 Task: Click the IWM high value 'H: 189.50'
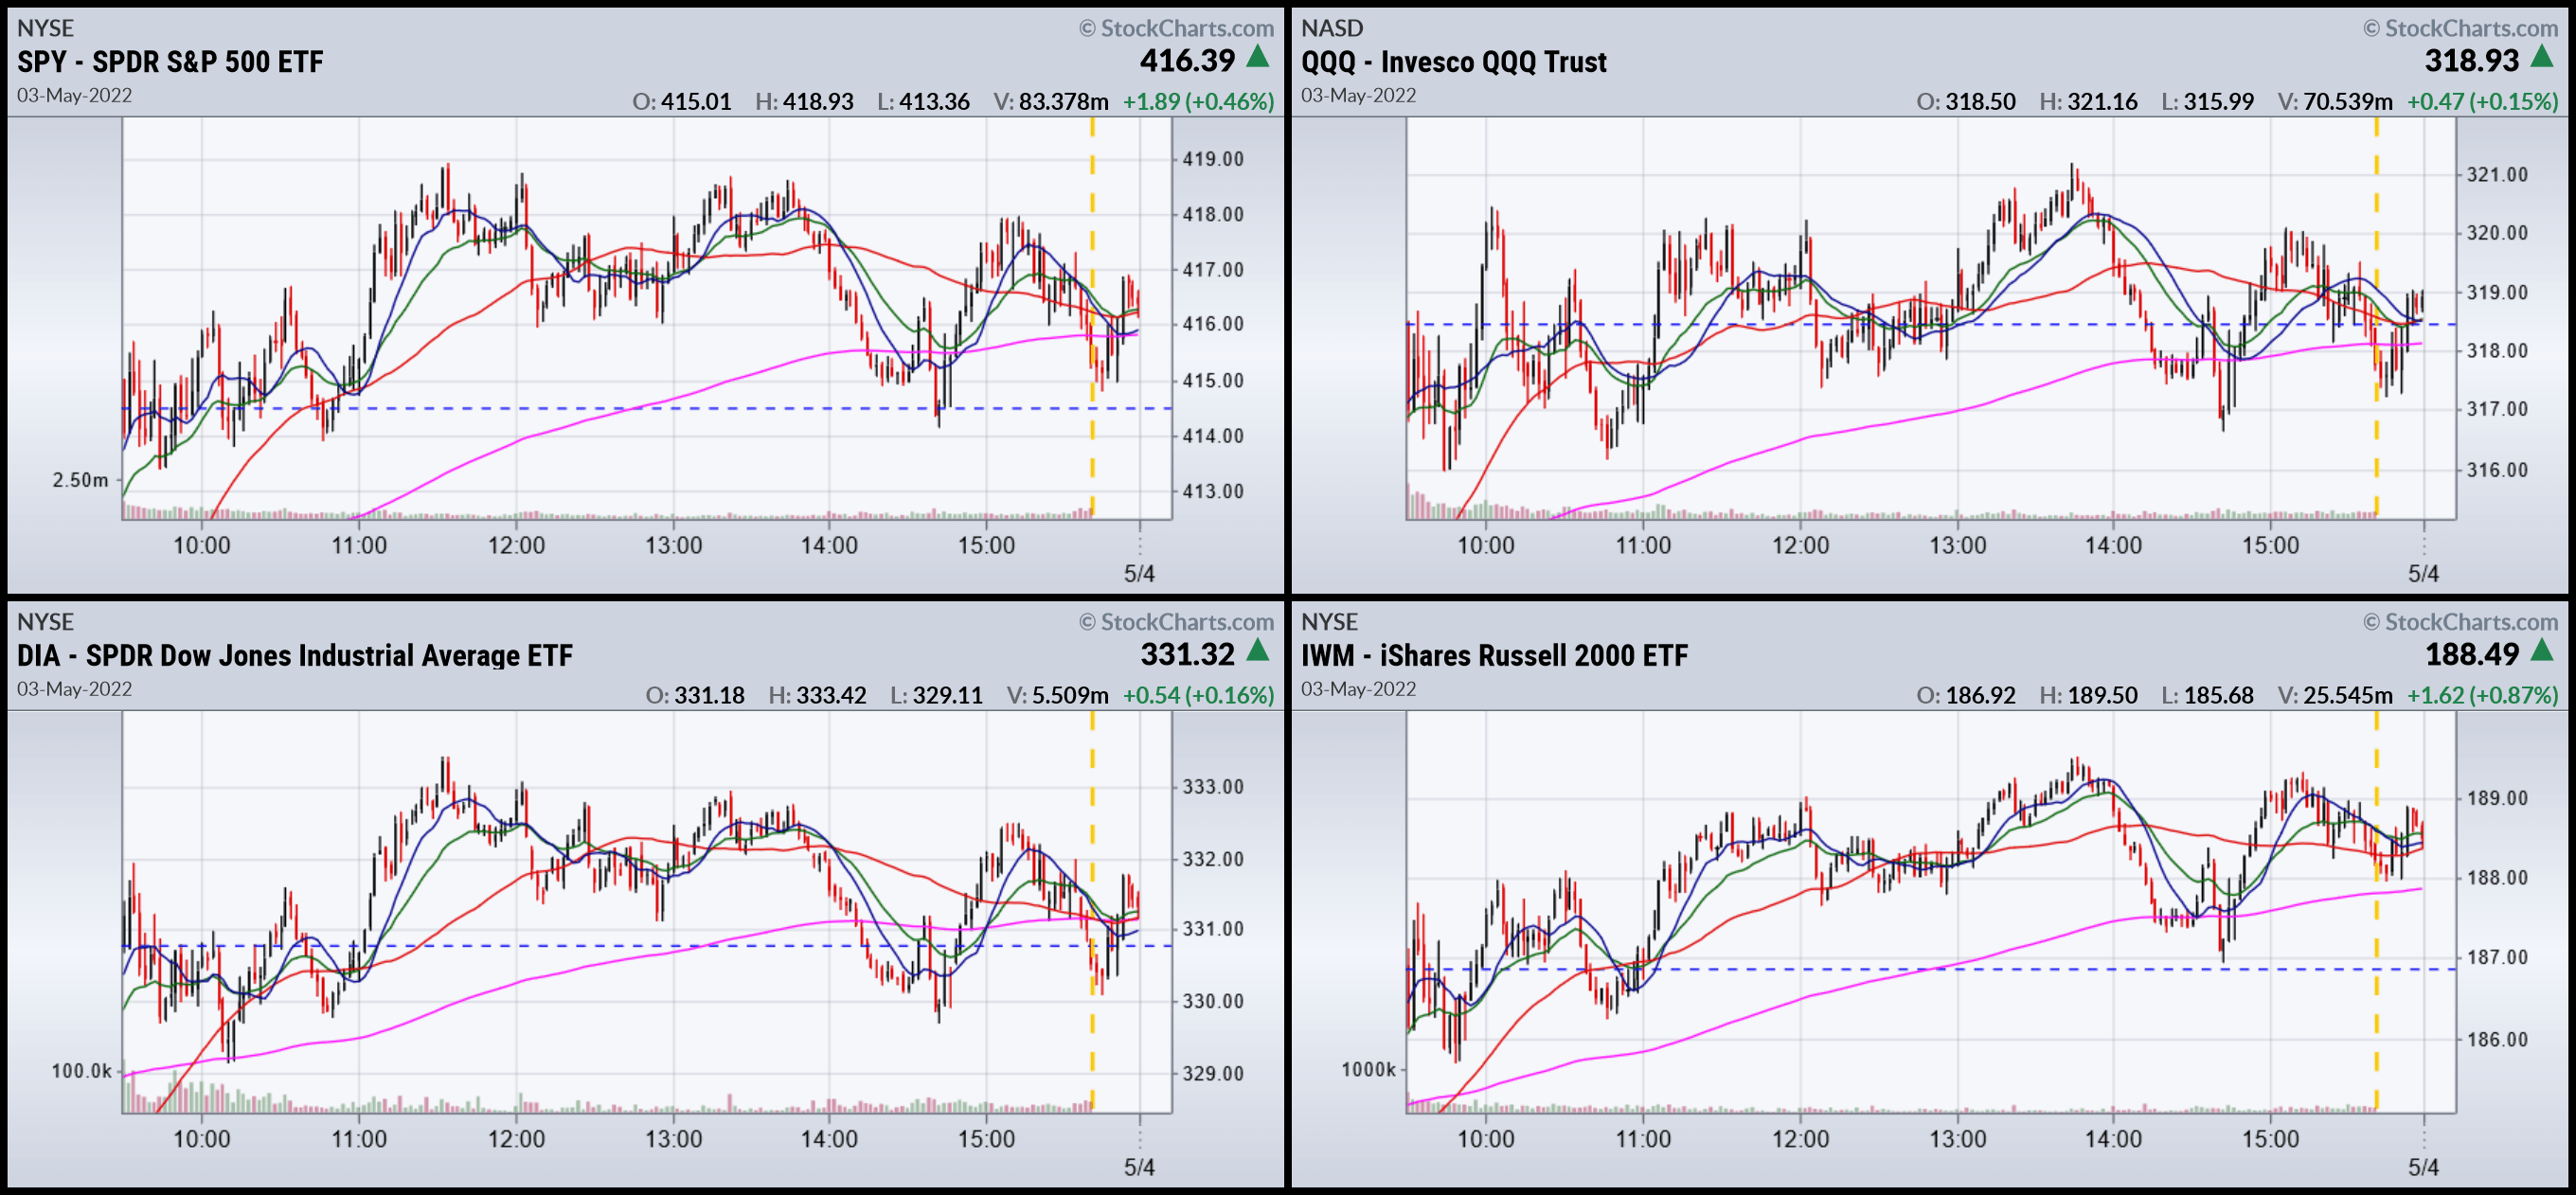click(x=2088, y=694)
